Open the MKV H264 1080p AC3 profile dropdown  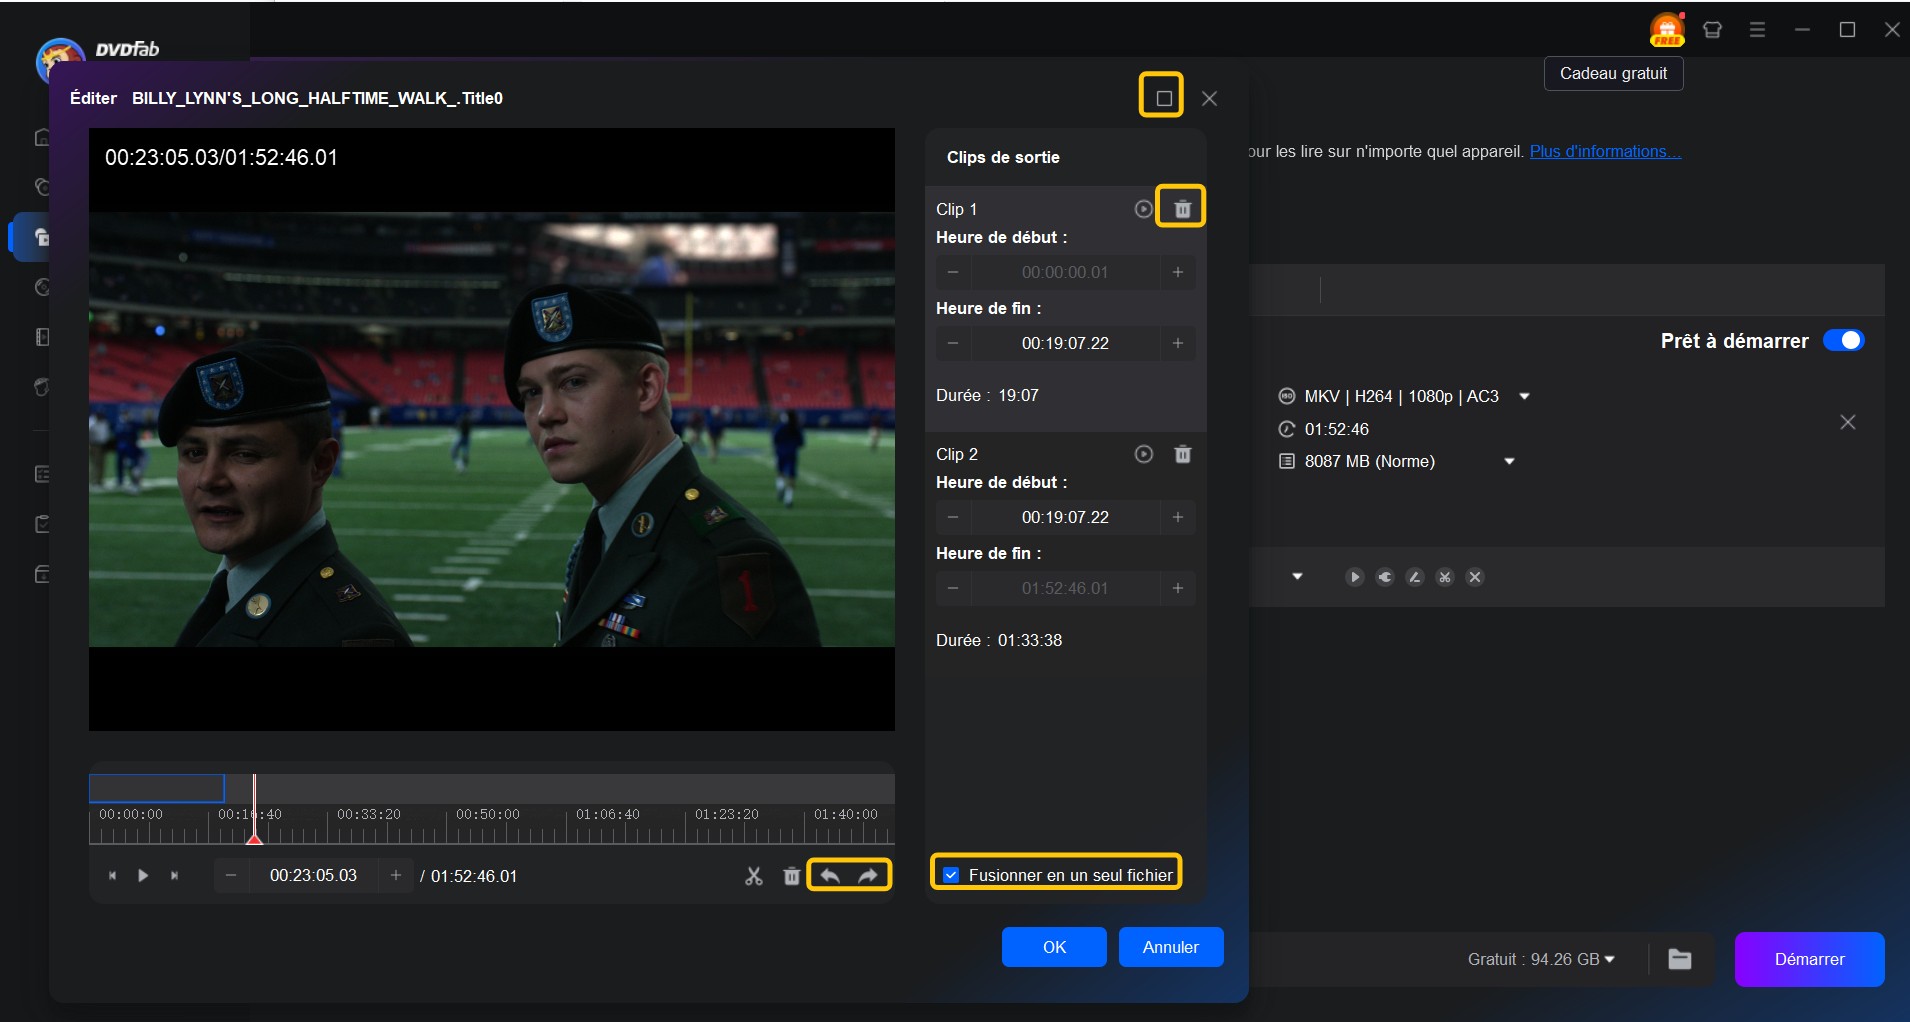(1524, 397)
